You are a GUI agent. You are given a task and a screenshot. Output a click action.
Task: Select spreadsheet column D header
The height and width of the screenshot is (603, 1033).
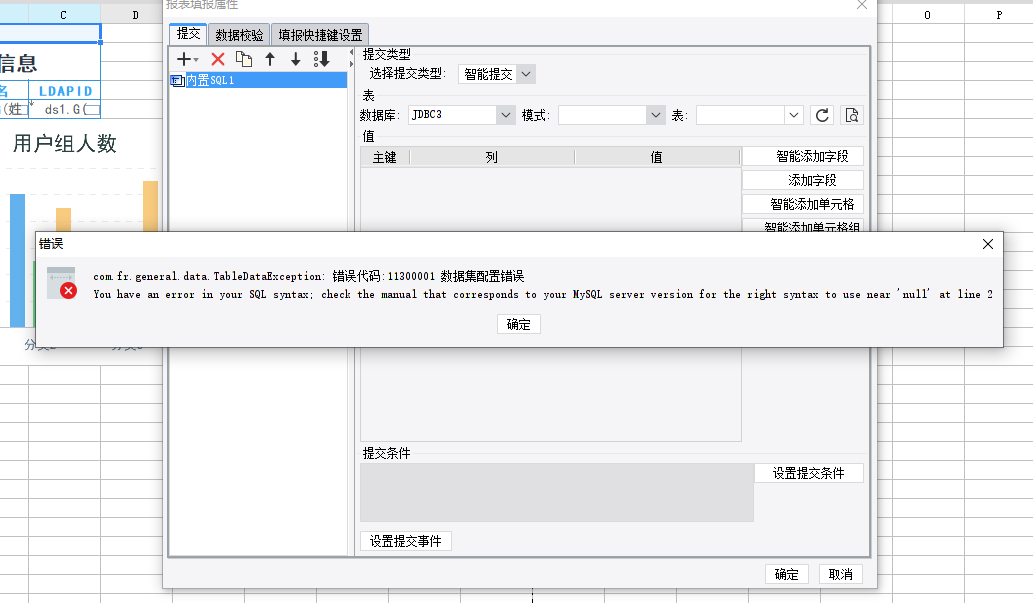136,14
